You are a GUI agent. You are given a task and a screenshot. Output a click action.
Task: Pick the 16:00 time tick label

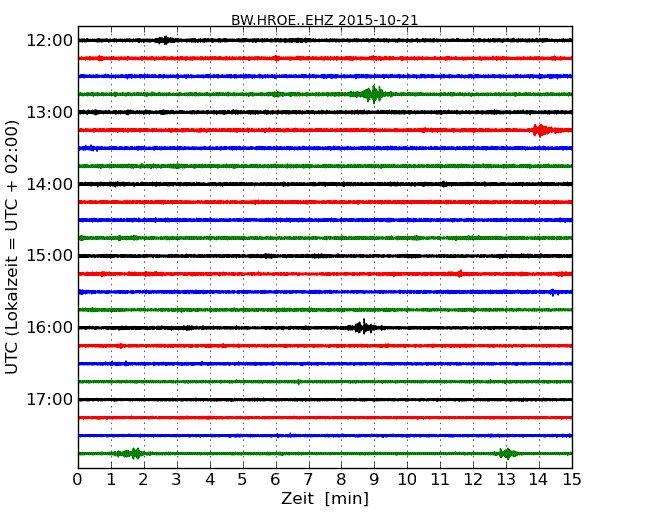[49, 328]
